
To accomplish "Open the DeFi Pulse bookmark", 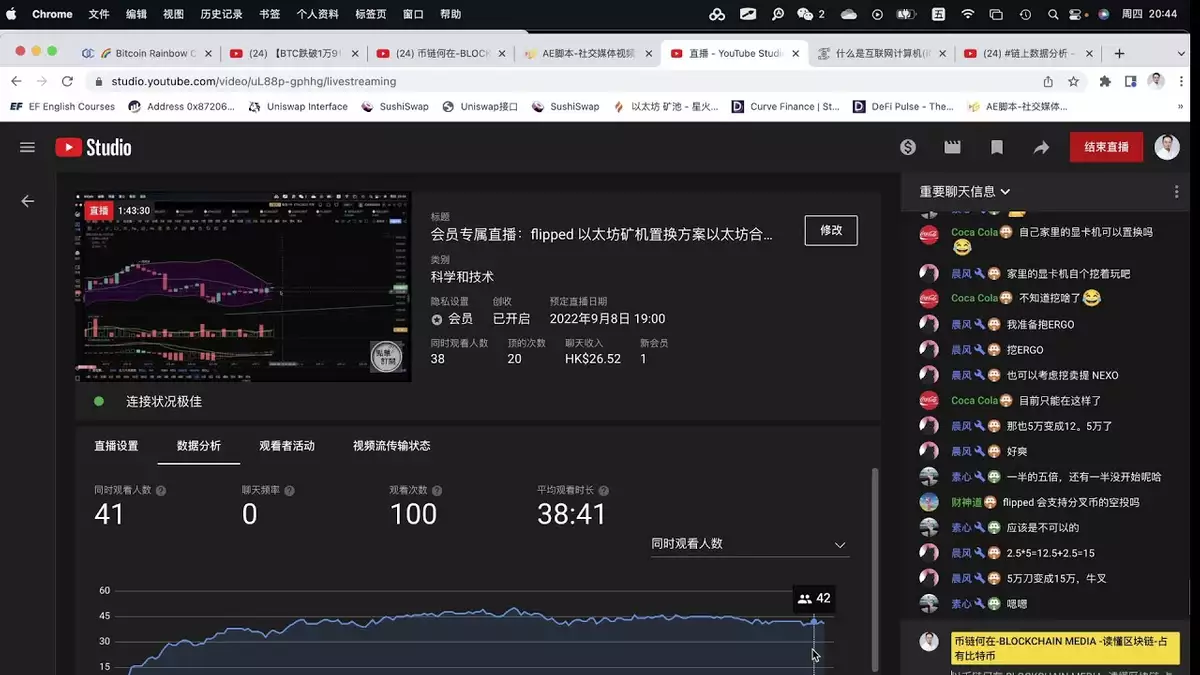I will pos(904,106).
